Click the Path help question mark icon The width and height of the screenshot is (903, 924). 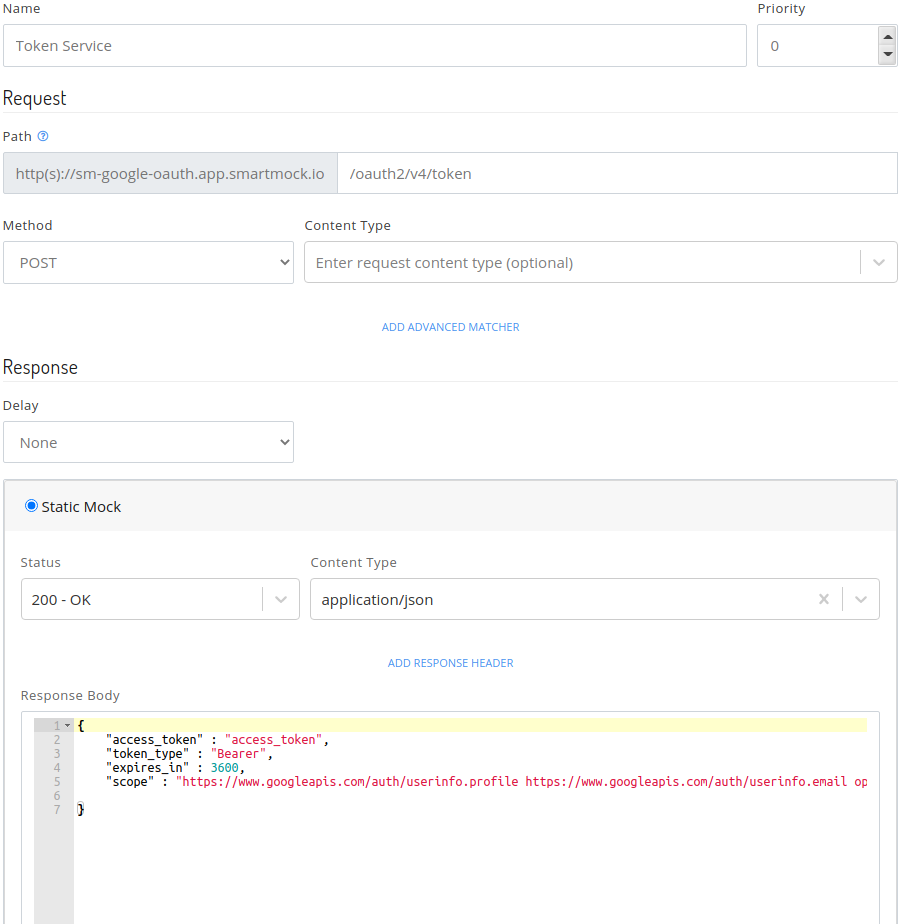(x=42, y=136)
